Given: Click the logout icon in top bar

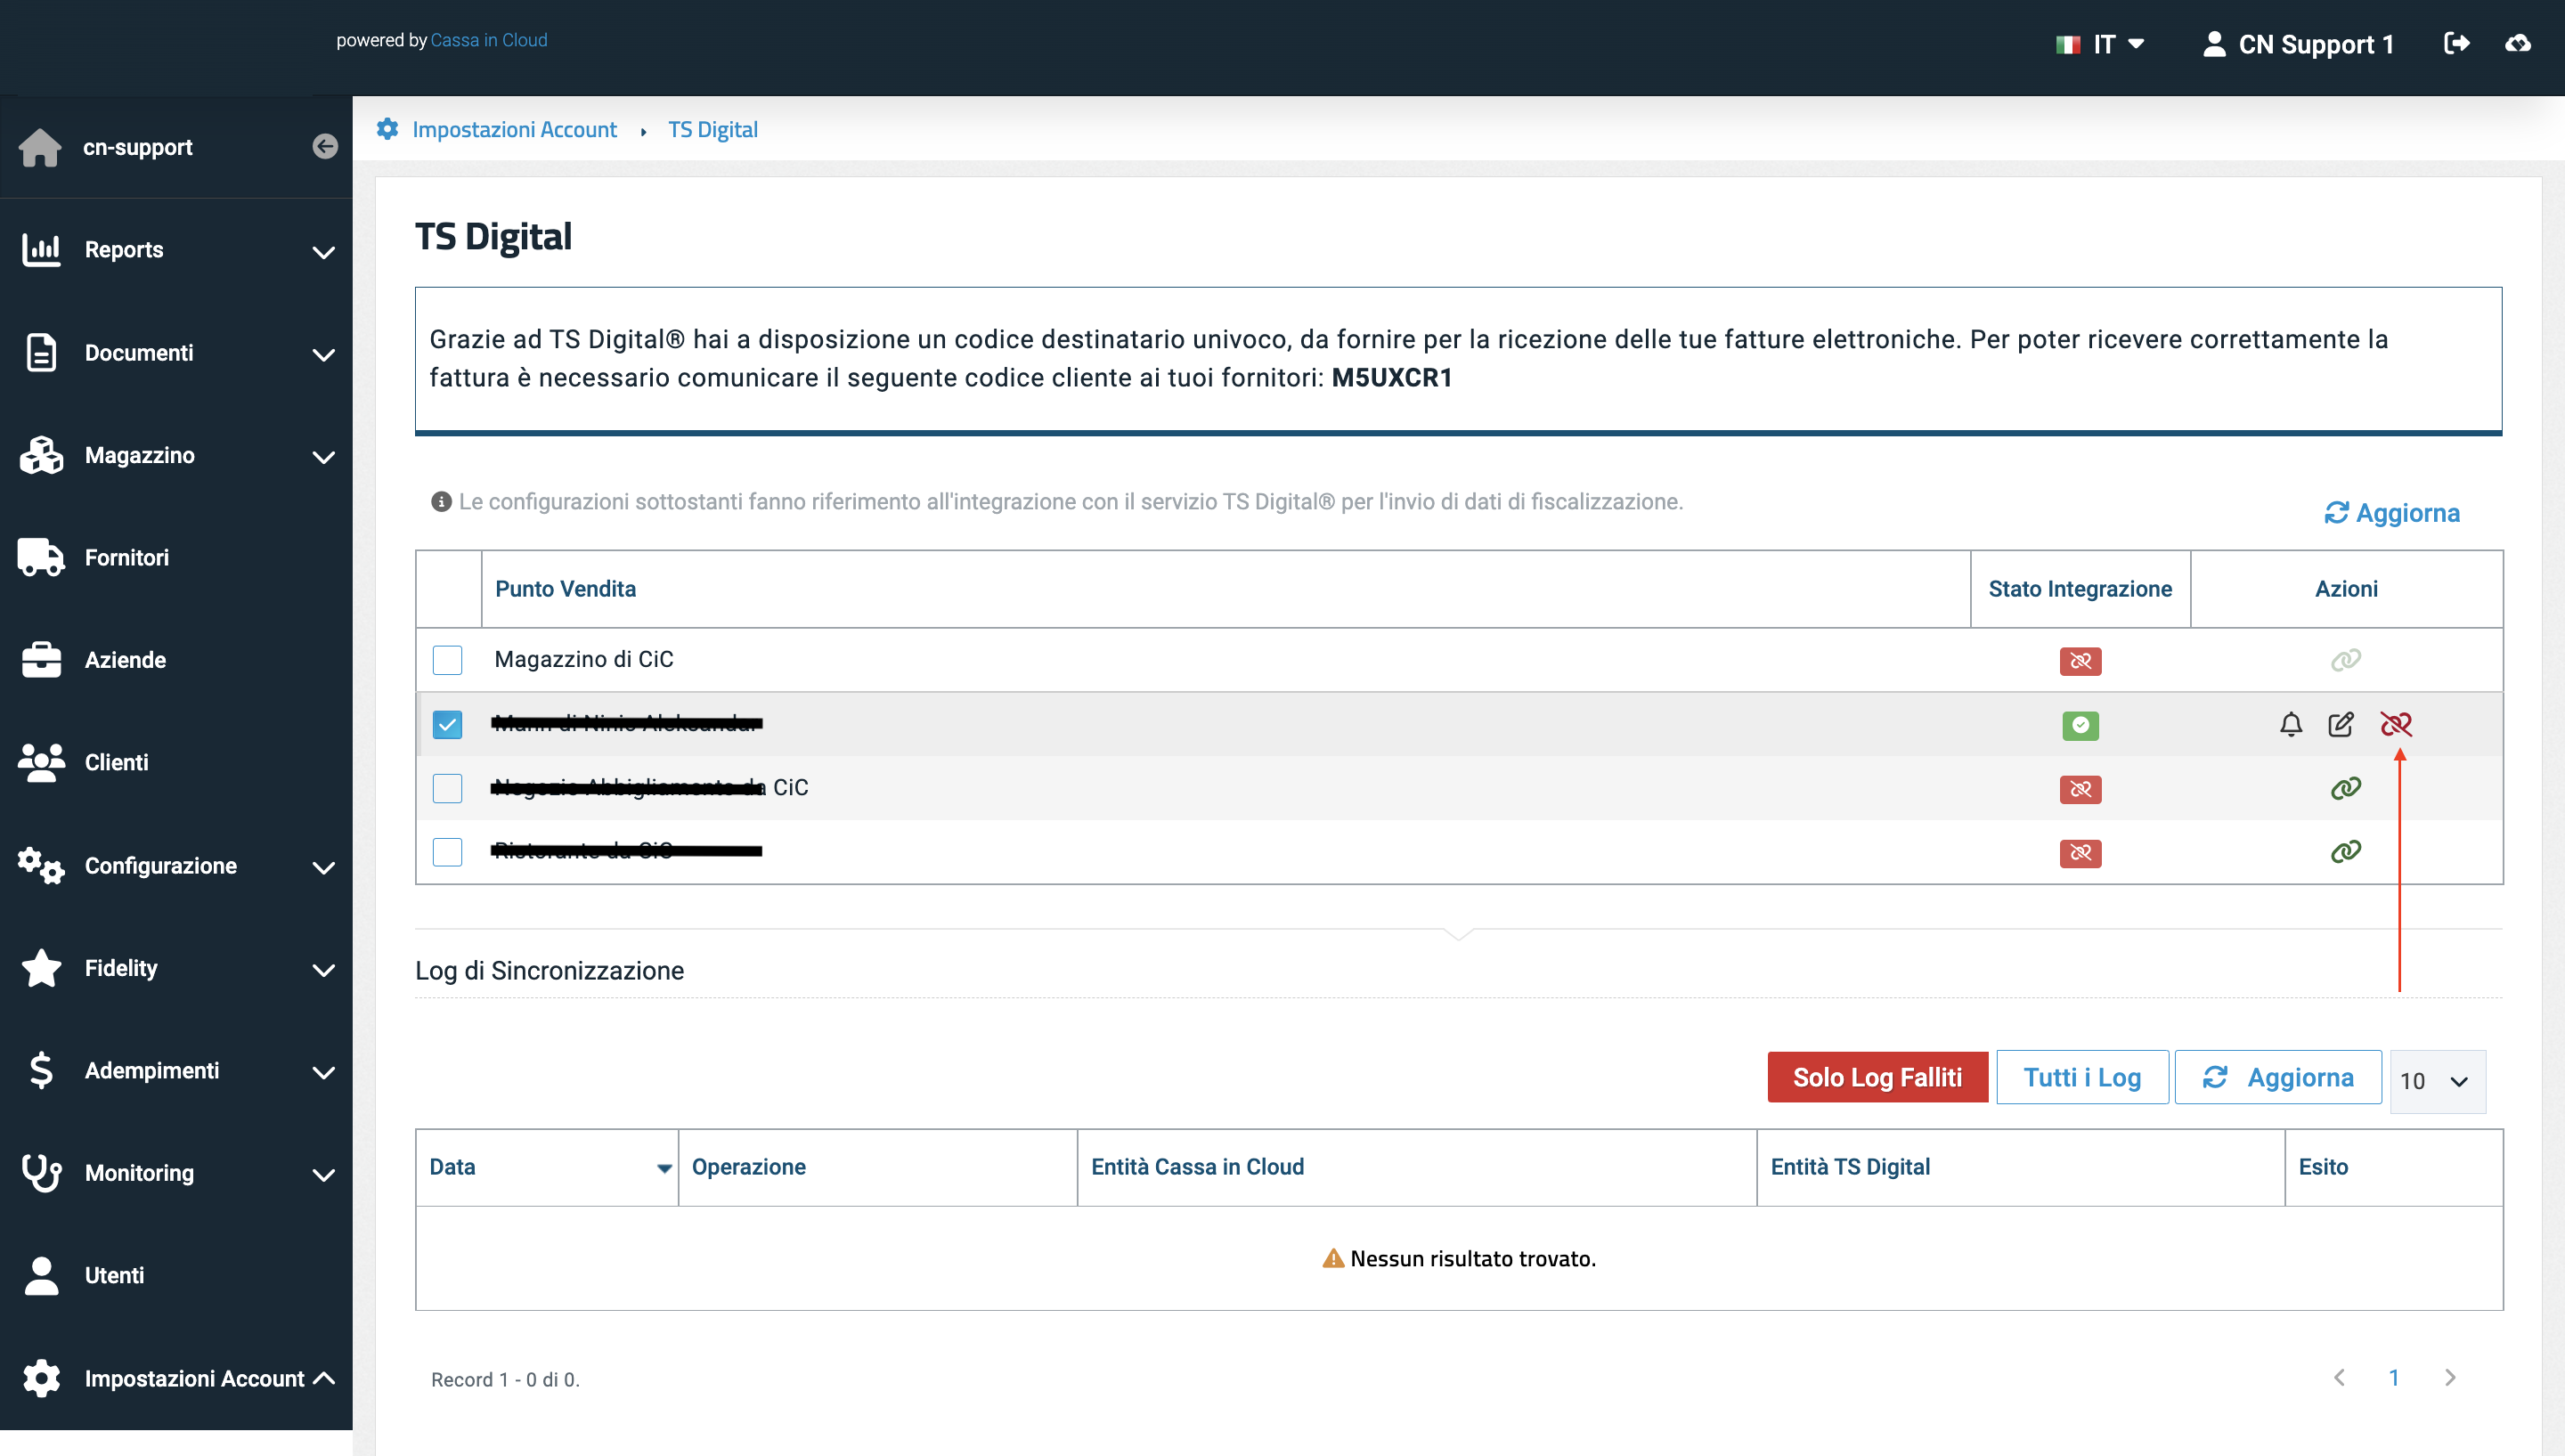Looking at the screenshot, I should pos(2457,43).
